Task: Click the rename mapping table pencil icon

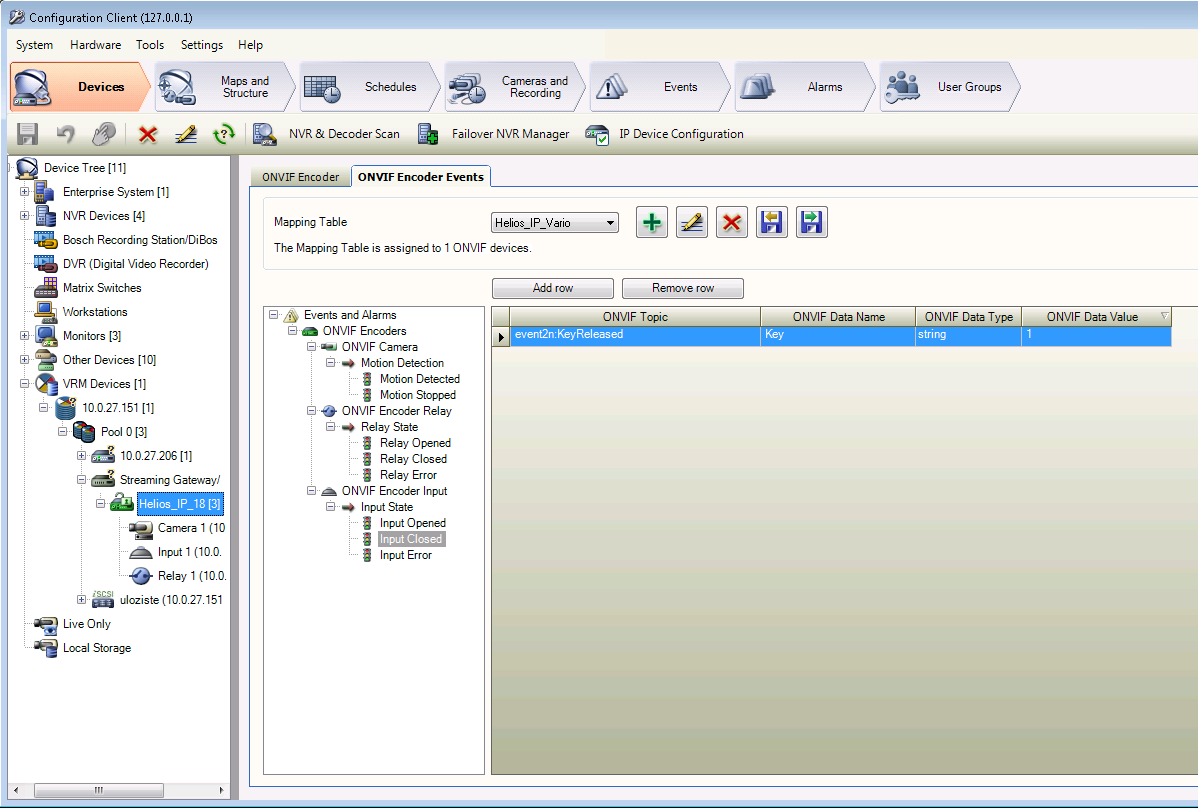Action: pos(691,222)
